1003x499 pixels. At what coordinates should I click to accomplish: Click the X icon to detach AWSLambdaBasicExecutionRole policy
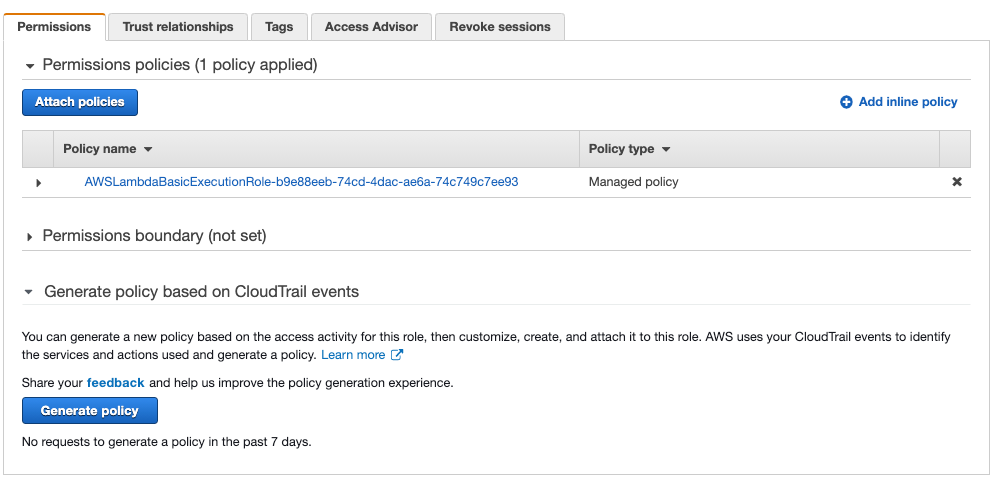click(957, 182)
